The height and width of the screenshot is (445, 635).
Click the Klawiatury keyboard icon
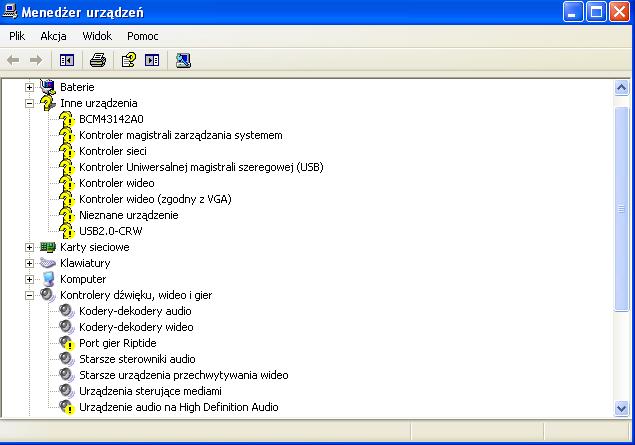tap(48, 263)
